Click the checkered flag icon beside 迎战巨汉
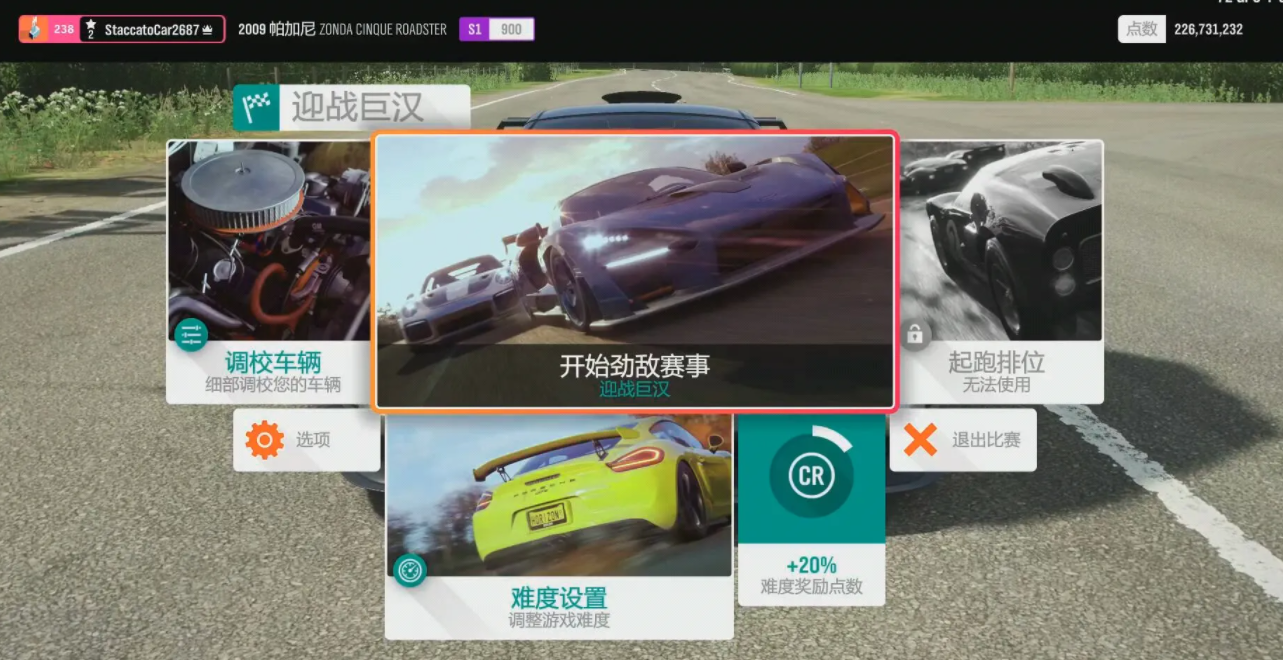This screenshot has width=1283, height=660. coord(256,108)
